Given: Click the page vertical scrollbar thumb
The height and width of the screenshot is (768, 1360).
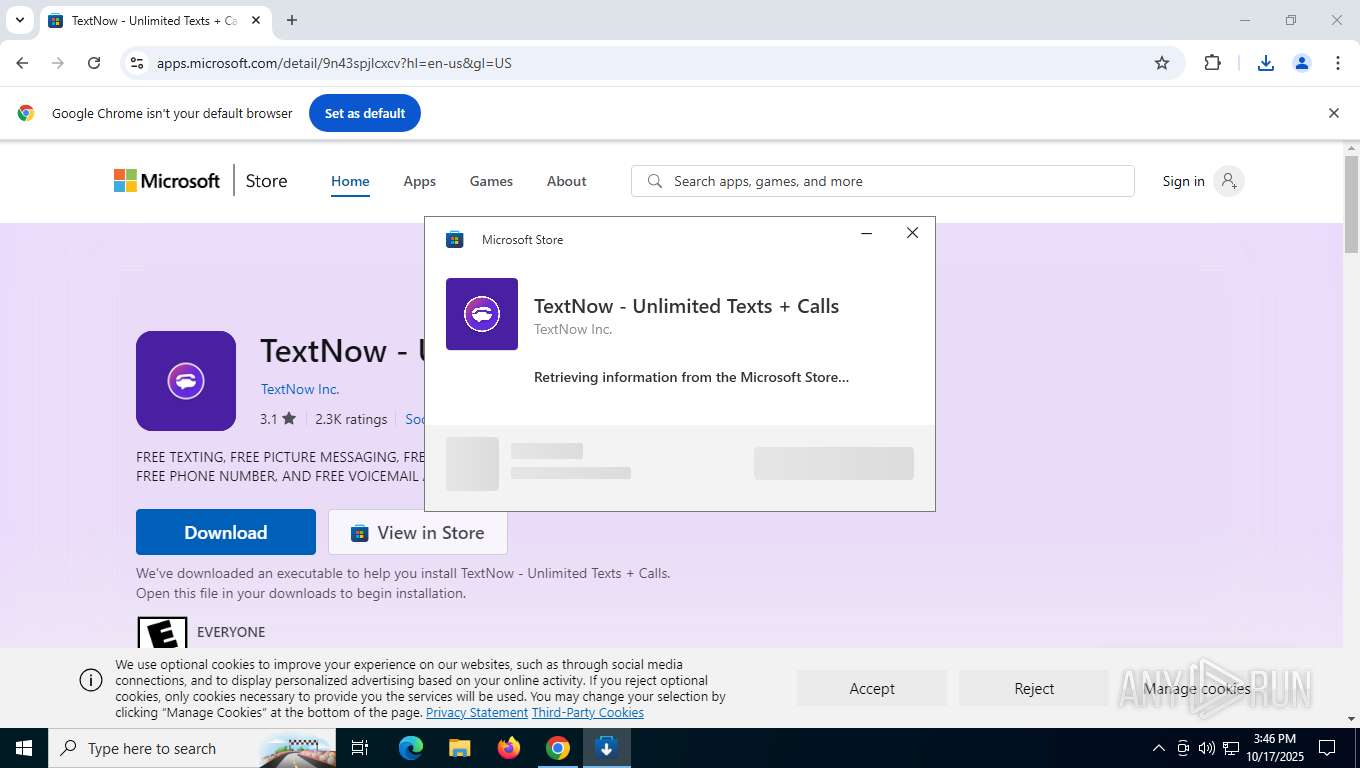Looking at the screenshot, I should (1351, 204).
